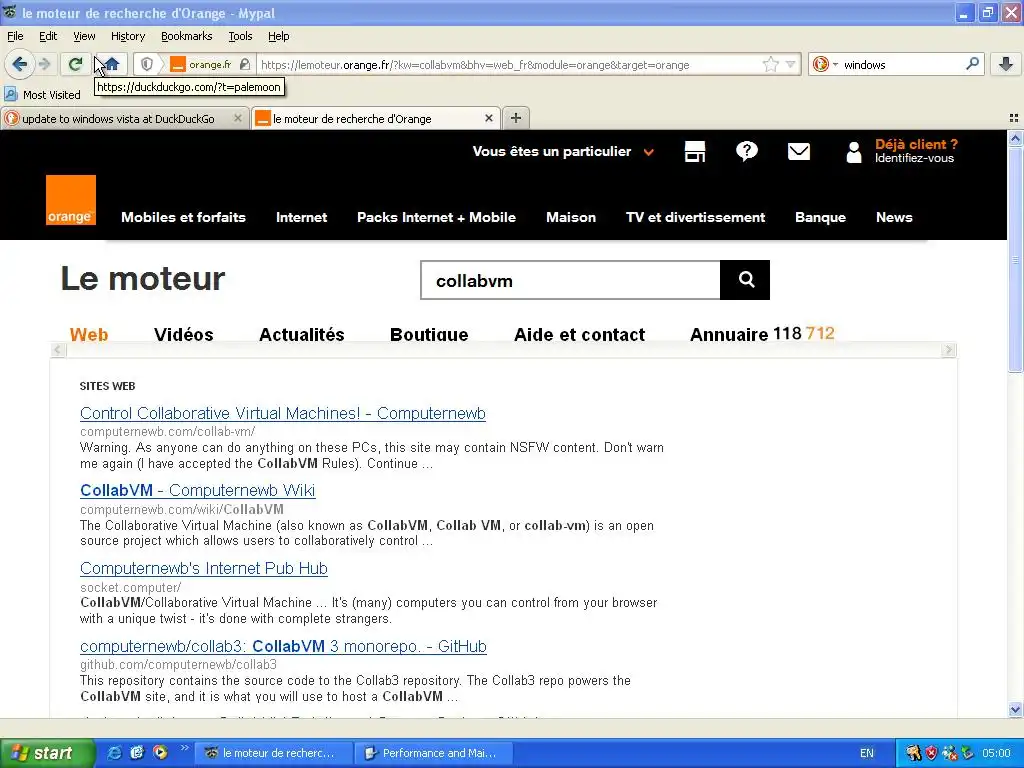Viewport: 1024px width, 768px height.
Task: Select the Web results tab
Action: pos(89,334)
